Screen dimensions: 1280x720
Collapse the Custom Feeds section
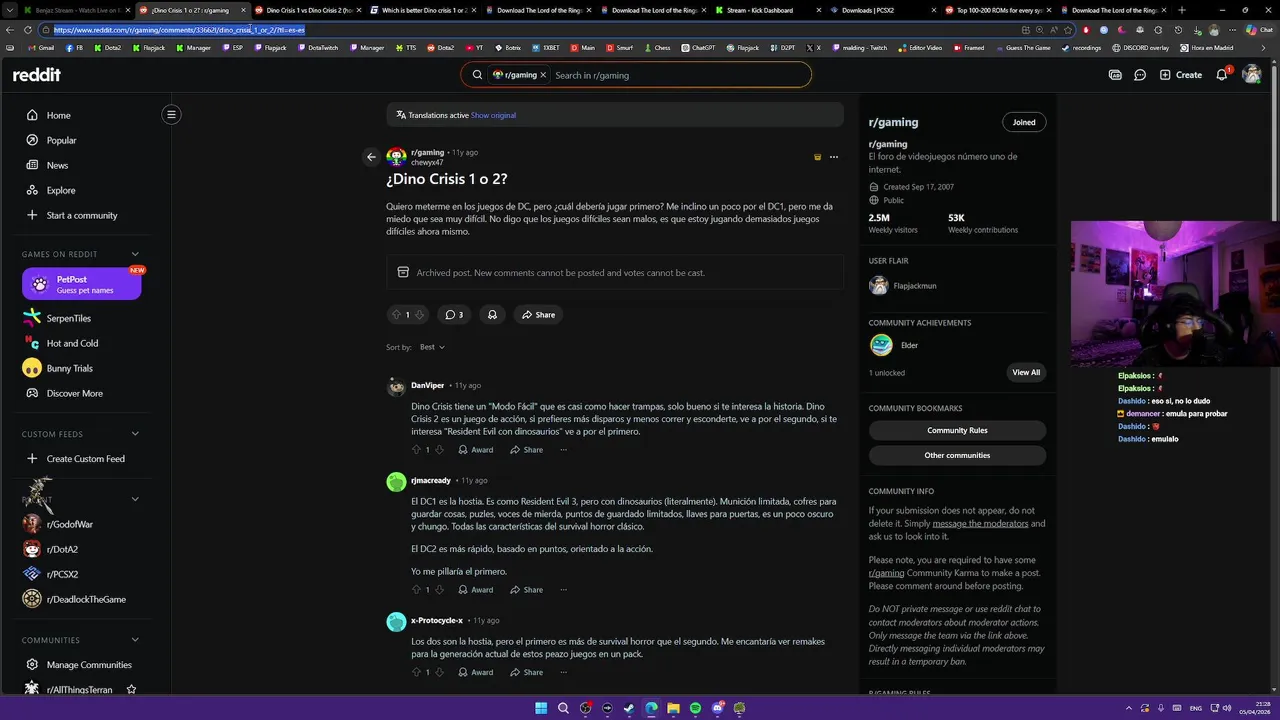coord(135,434)
